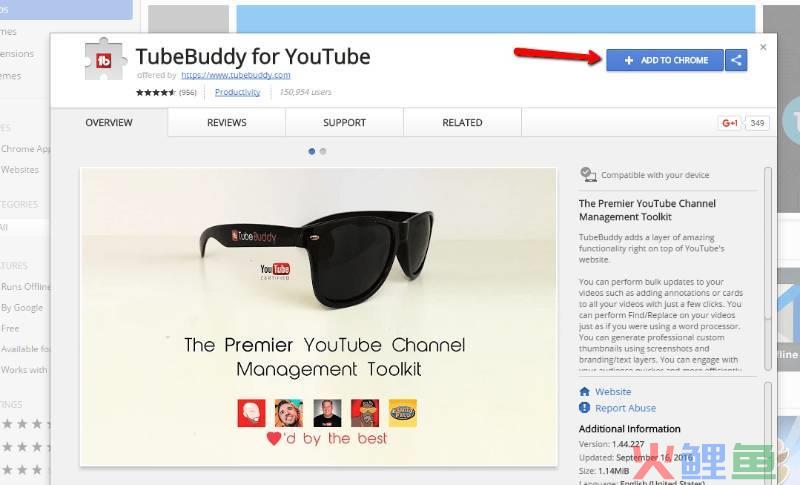Screen dimensions: 800x485
Task: Click the (956) reviews count
Action: click(x=187, y=92)
